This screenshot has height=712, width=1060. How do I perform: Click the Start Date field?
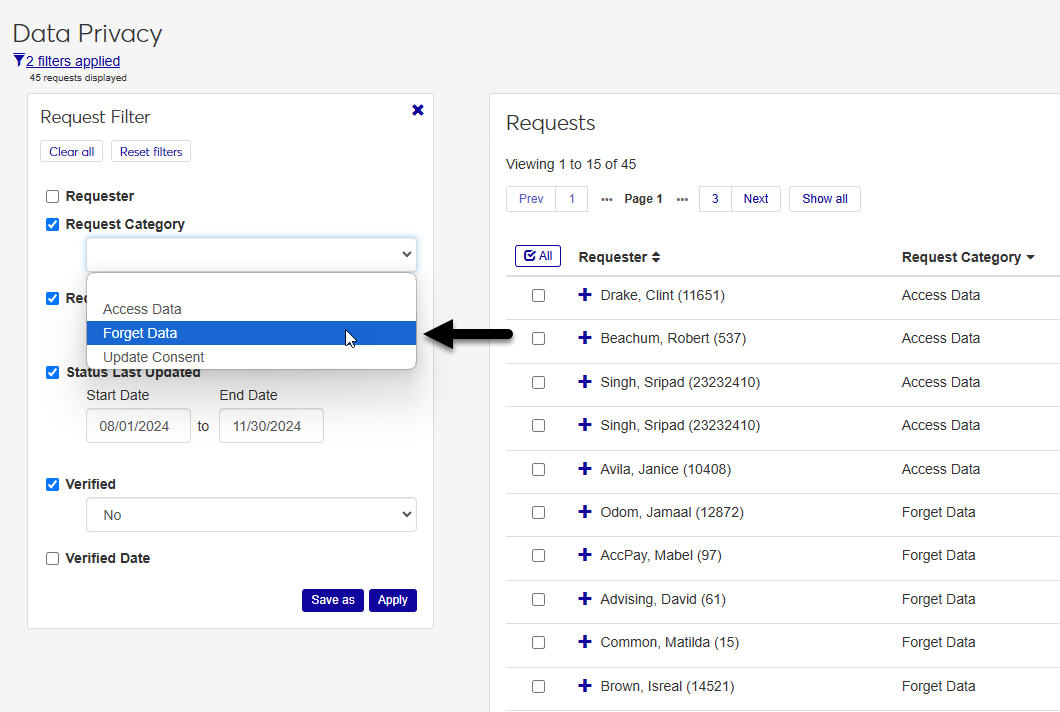pos(138,426)
